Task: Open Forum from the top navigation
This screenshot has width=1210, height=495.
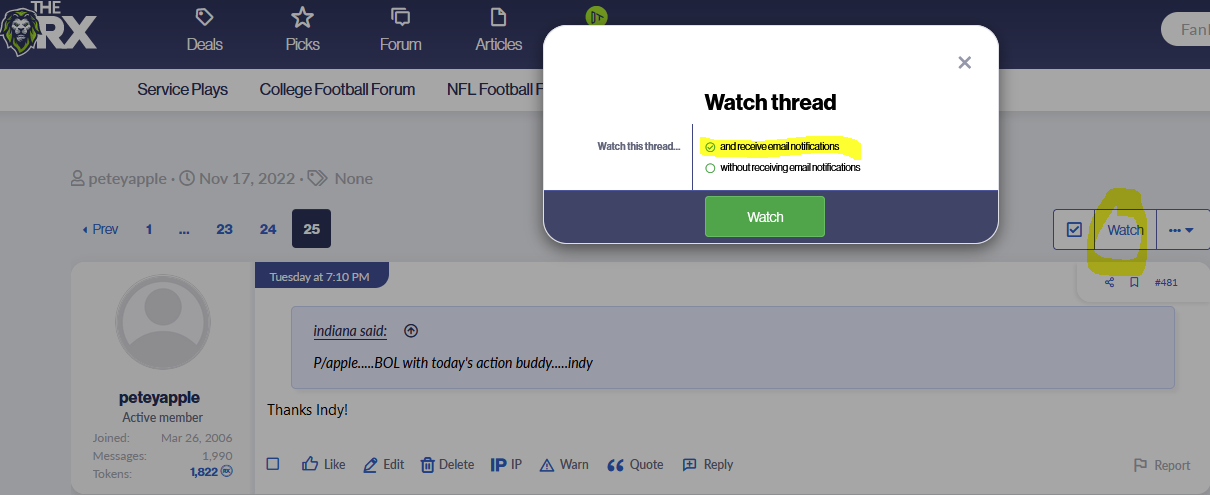Action: [x=400, y=17]
